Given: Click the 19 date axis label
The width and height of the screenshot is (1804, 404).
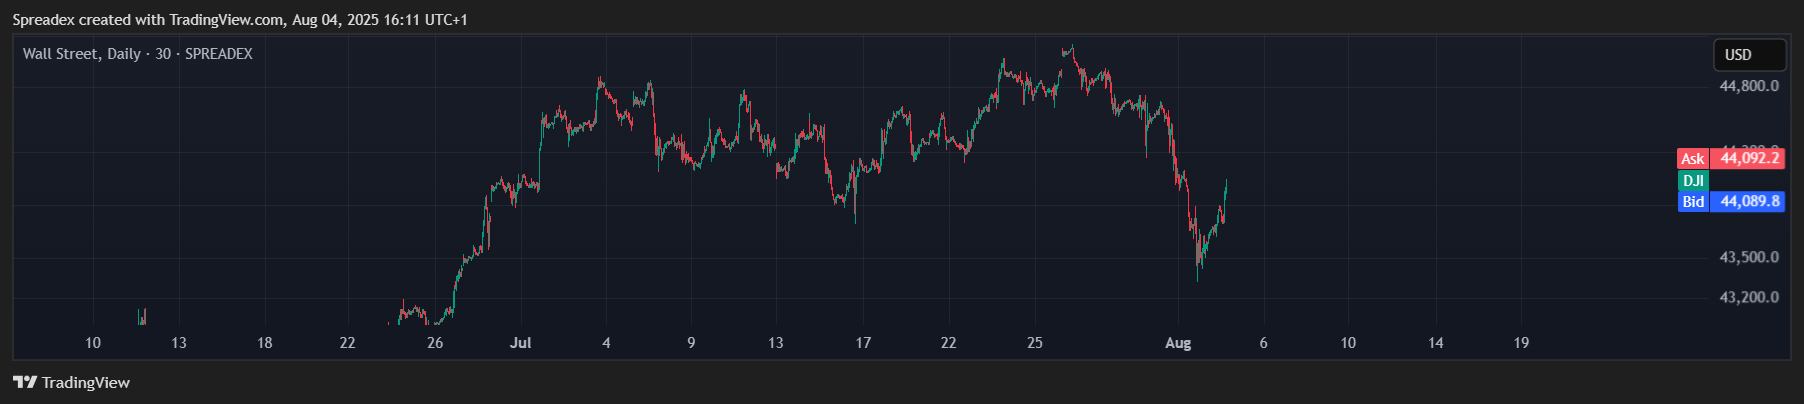Looking at the screenshot, I should (x=1521, y=343).
